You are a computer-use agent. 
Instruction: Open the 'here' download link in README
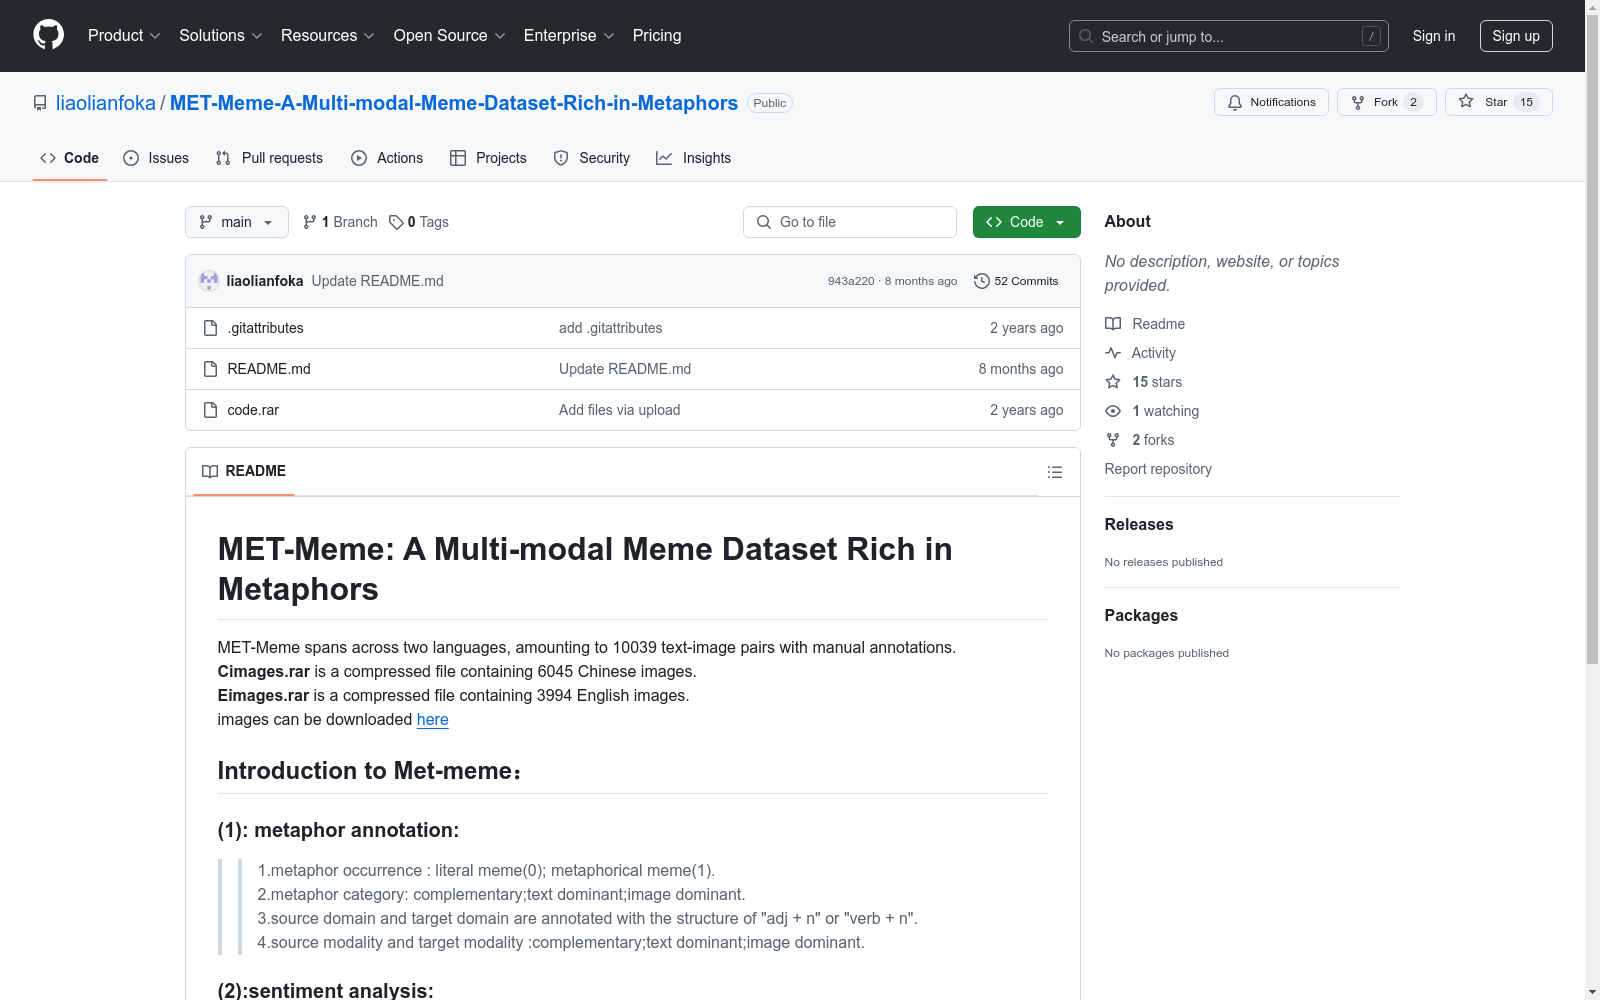coord(432,719)
